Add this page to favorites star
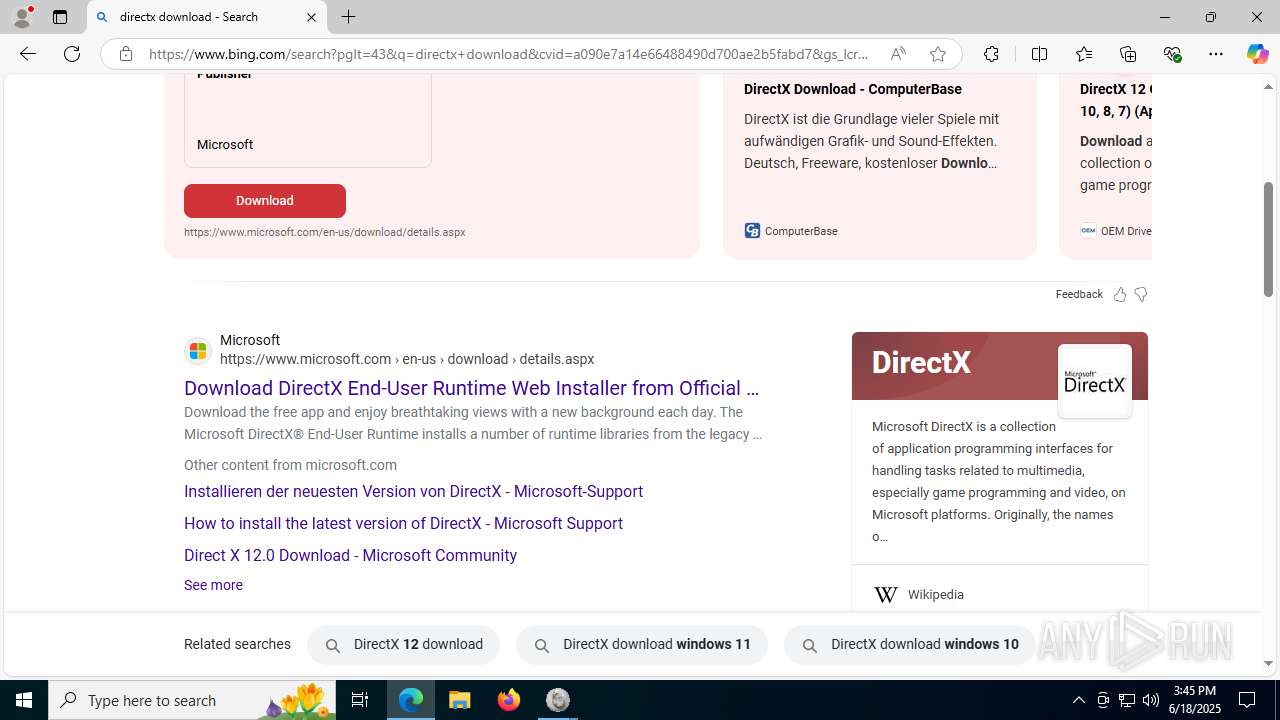Image resolution: width=1280 pixels, height=720 pixels. coord(937,54)
